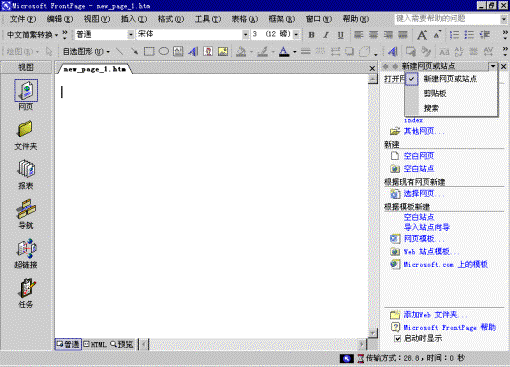510x367 pixels.
Task: Open the 报表 (Reports) view icon
Action: 26,175
